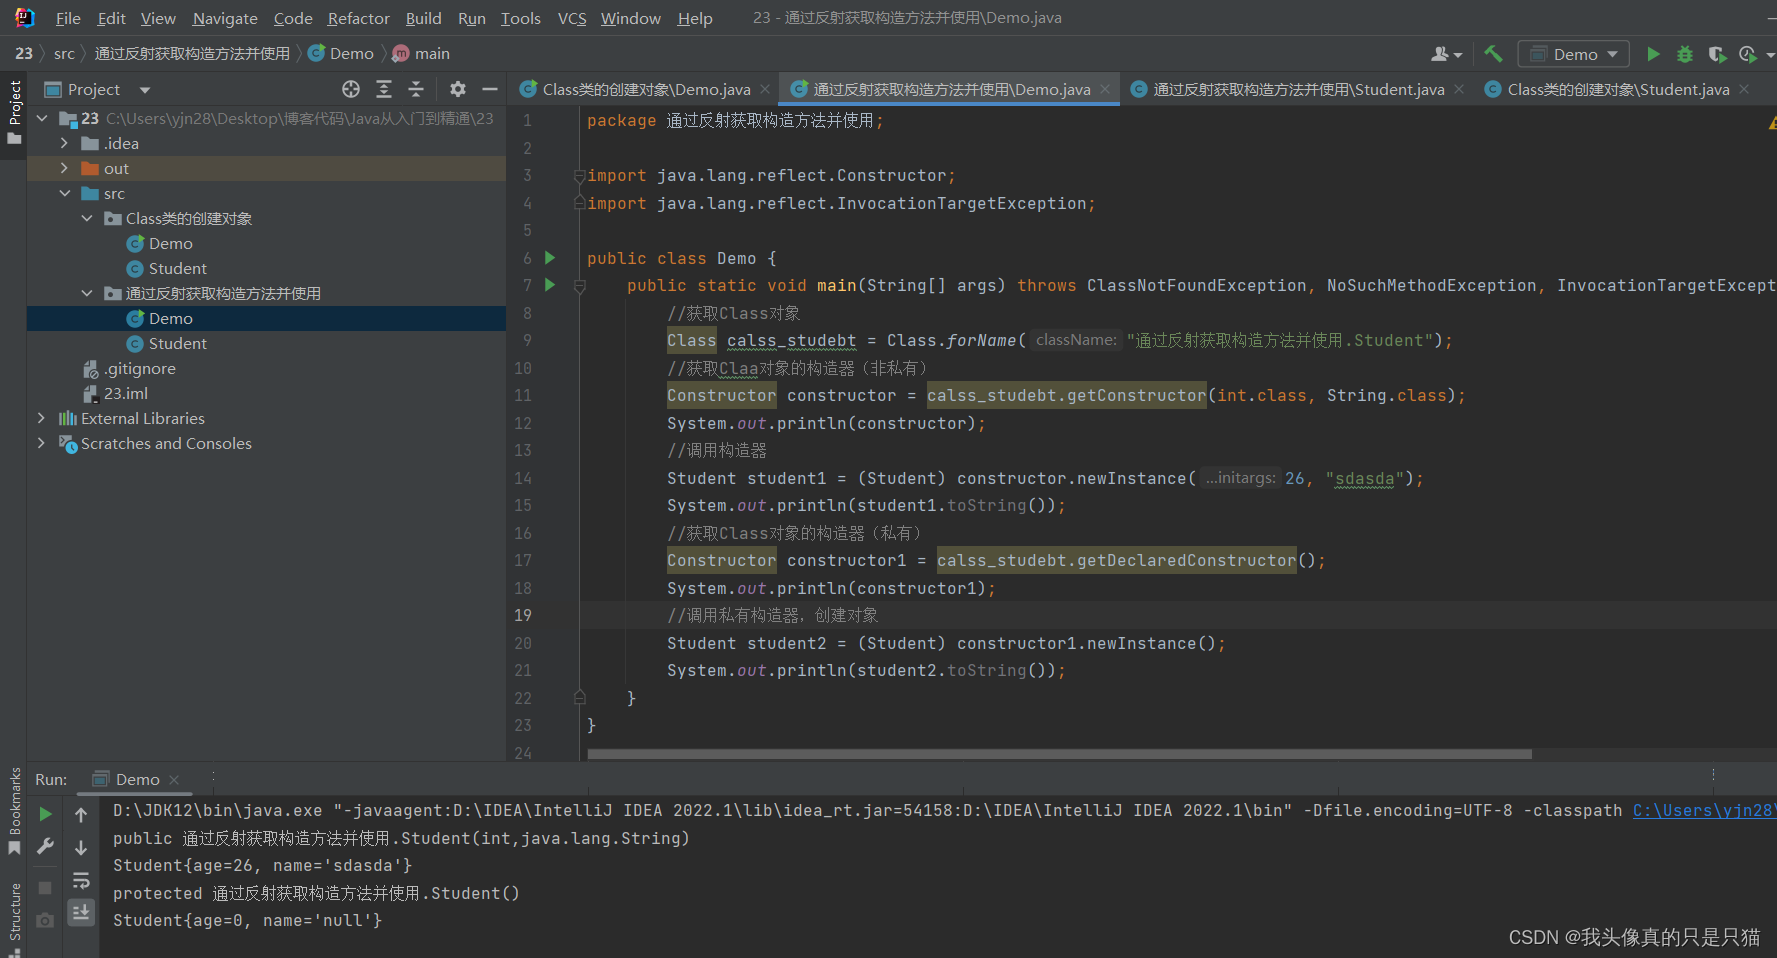Run Demo with the toolbar green play icon

tap(1653, 54)
